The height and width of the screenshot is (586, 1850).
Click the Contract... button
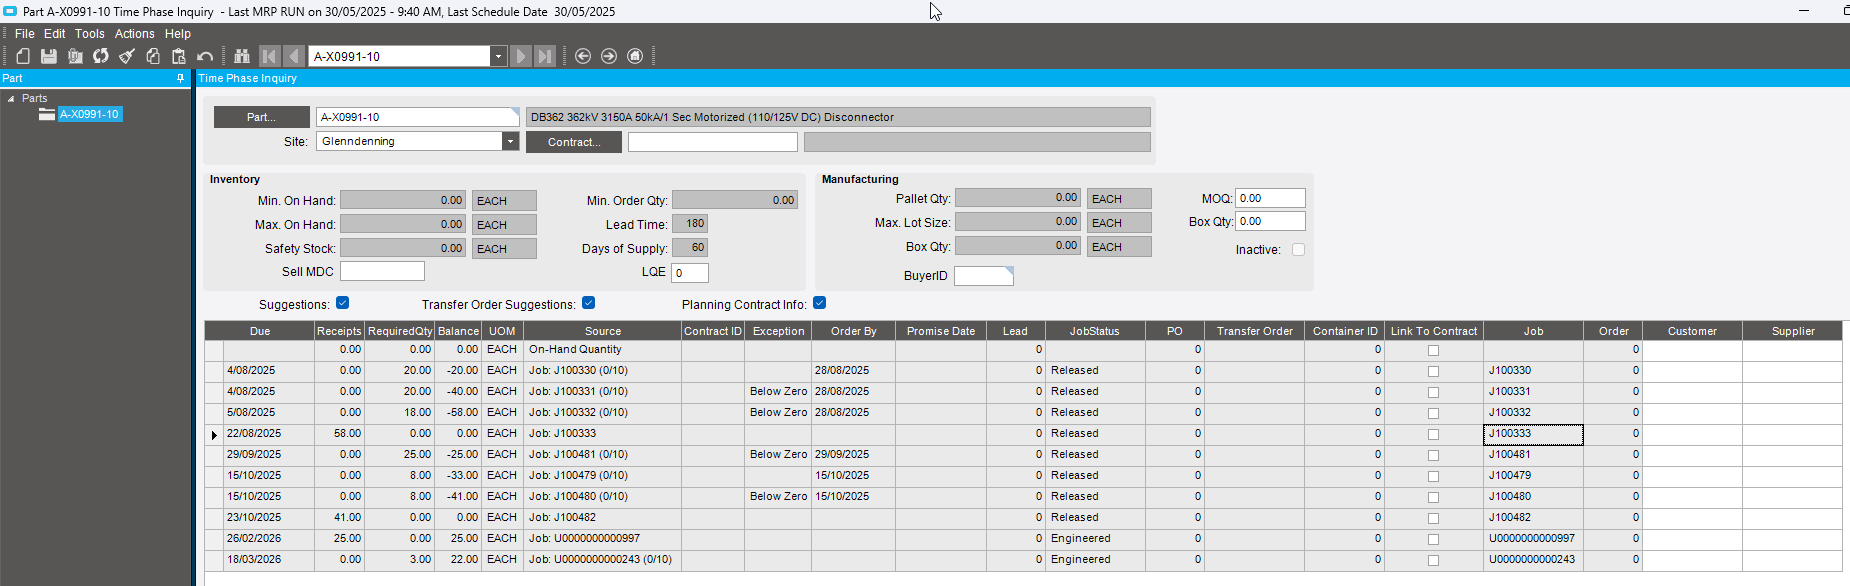click(x=574, y=142)
